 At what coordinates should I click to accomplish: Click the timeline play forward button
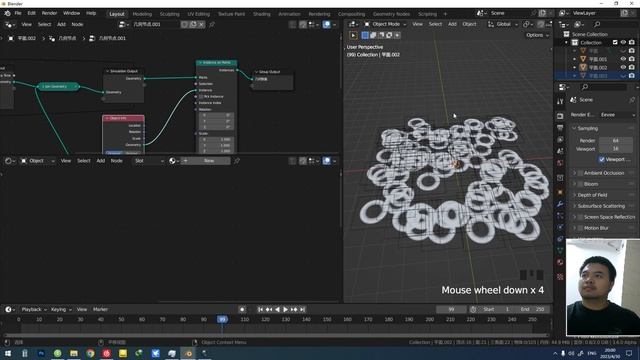coord(286,309)
